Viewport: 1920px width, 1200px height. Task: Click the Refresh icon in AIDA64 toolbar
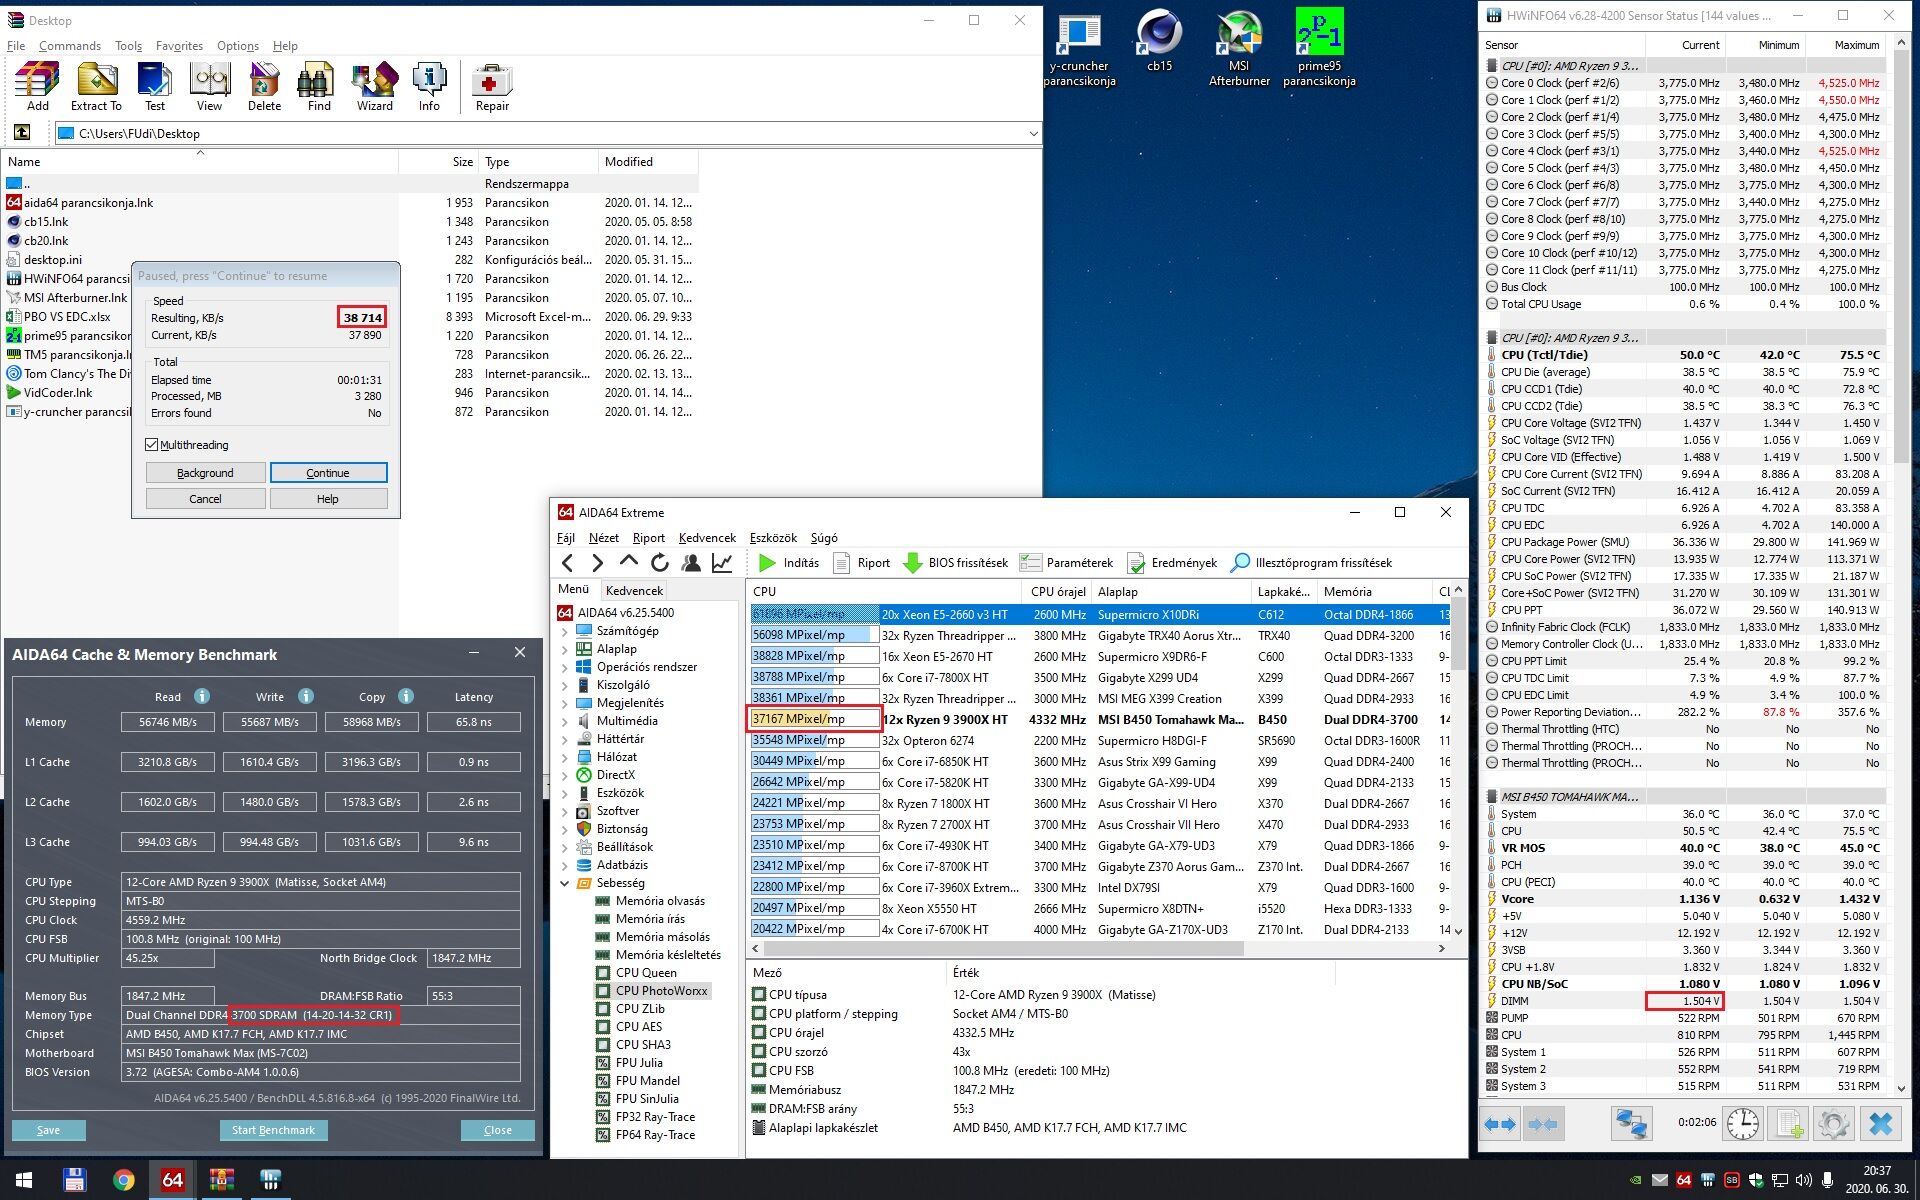659,563
